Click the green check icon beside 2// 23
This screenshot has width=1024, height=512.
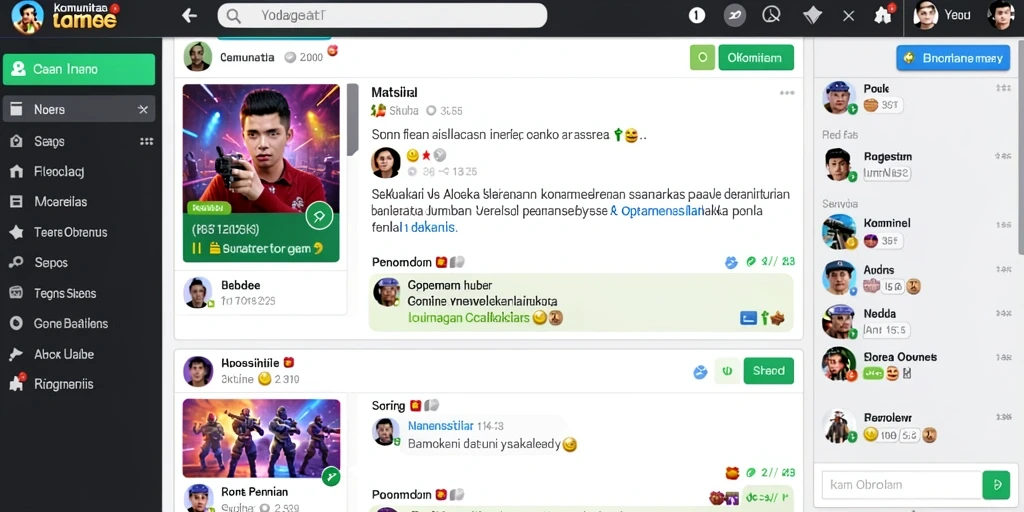(751, 262)
